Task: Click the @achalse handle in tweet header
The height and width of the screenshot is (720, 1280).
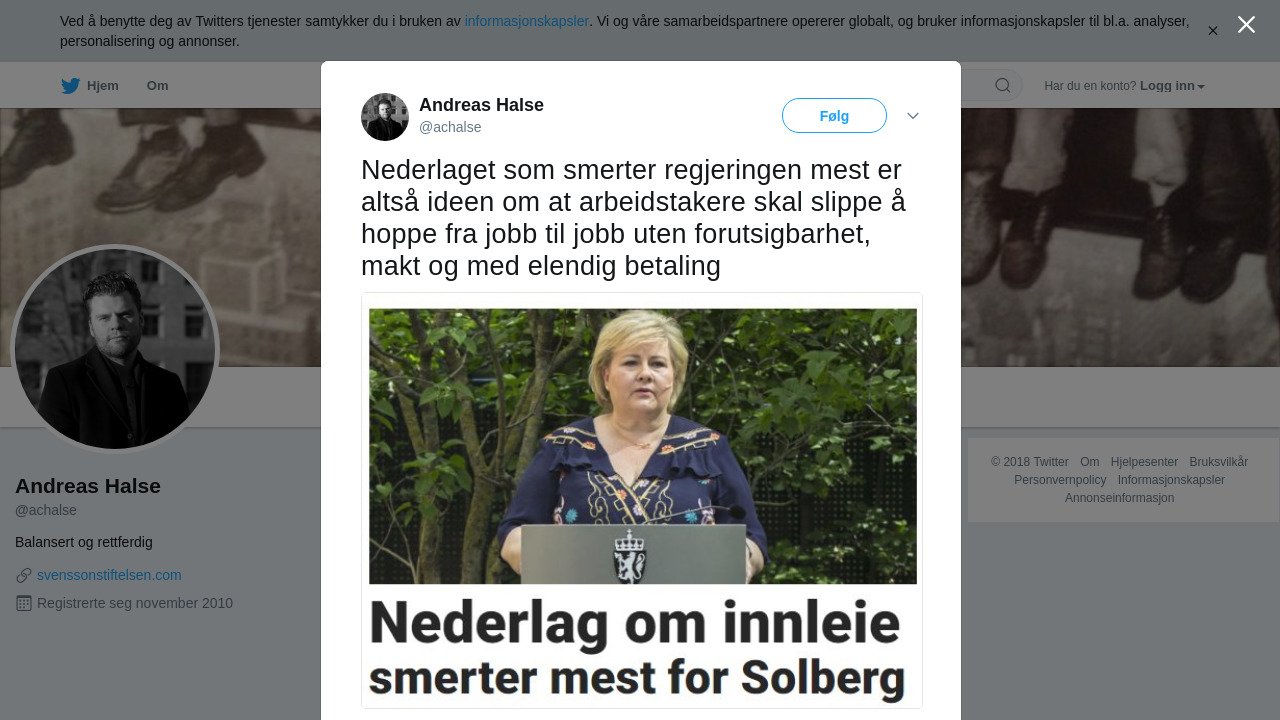Action: [450, 127]
